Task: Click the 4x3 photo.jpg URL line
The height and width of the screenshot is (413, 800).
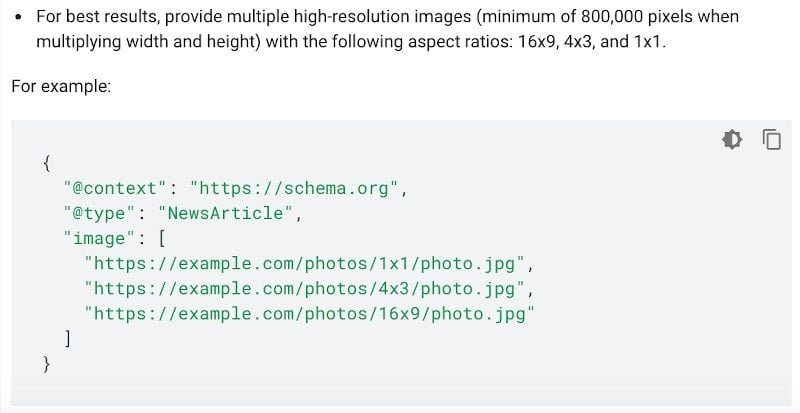Action: tap(304, 288)
